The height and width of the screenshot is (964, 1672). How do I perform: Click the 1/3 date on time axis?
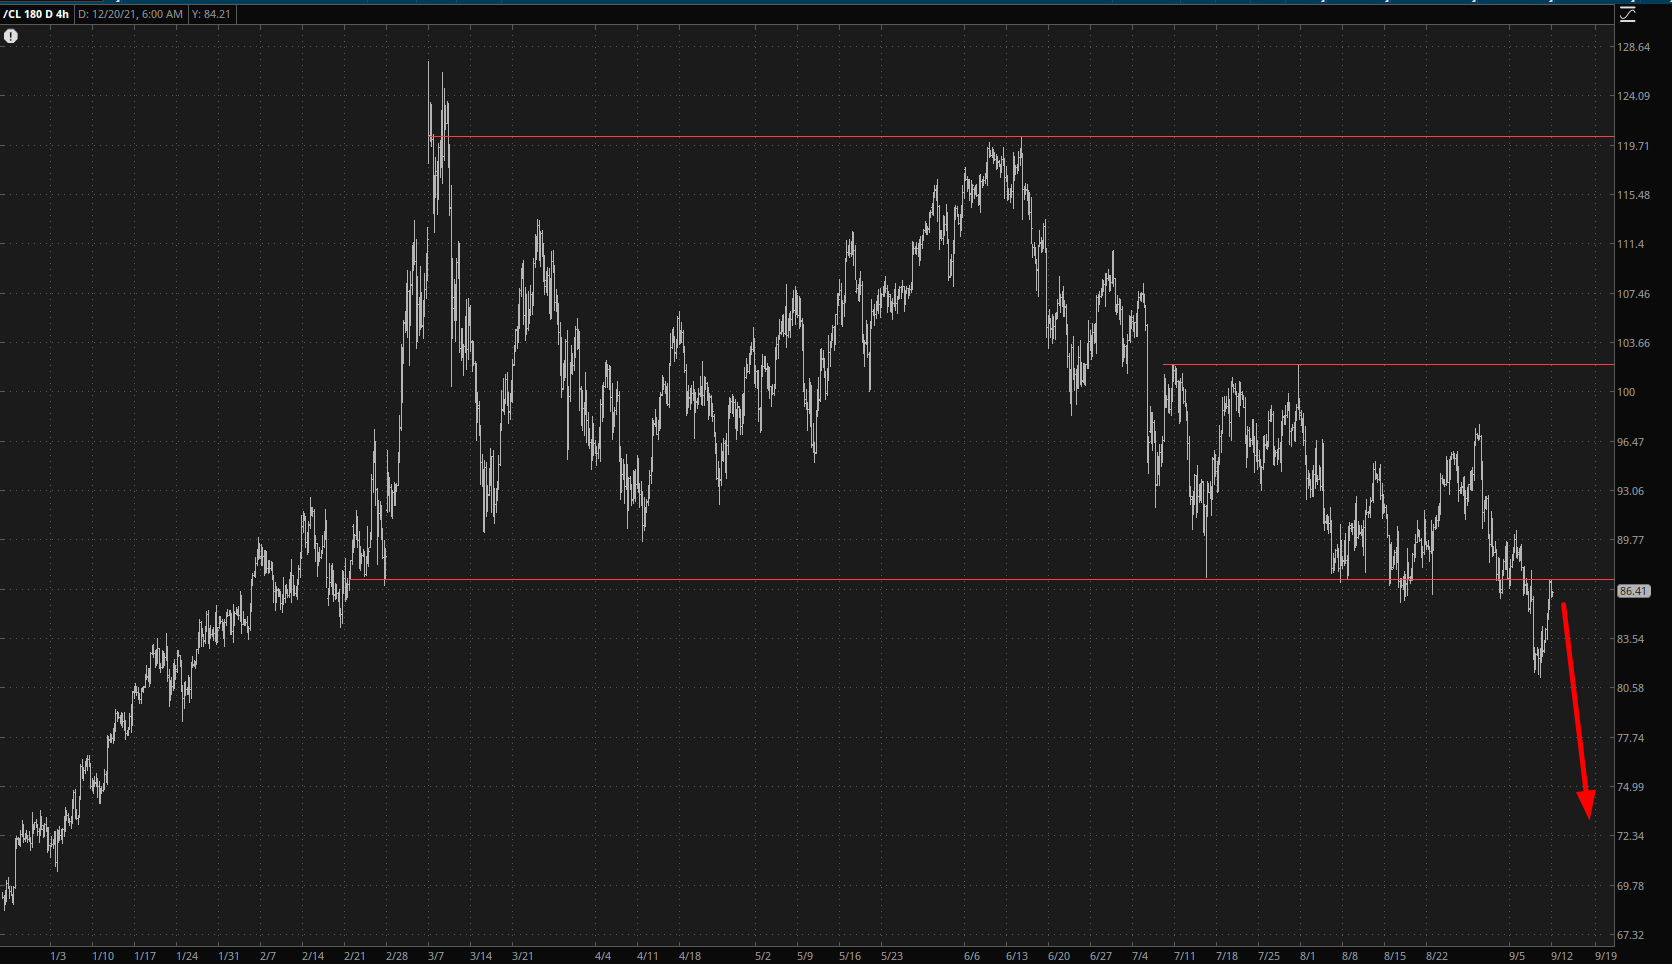coord(58,956)
